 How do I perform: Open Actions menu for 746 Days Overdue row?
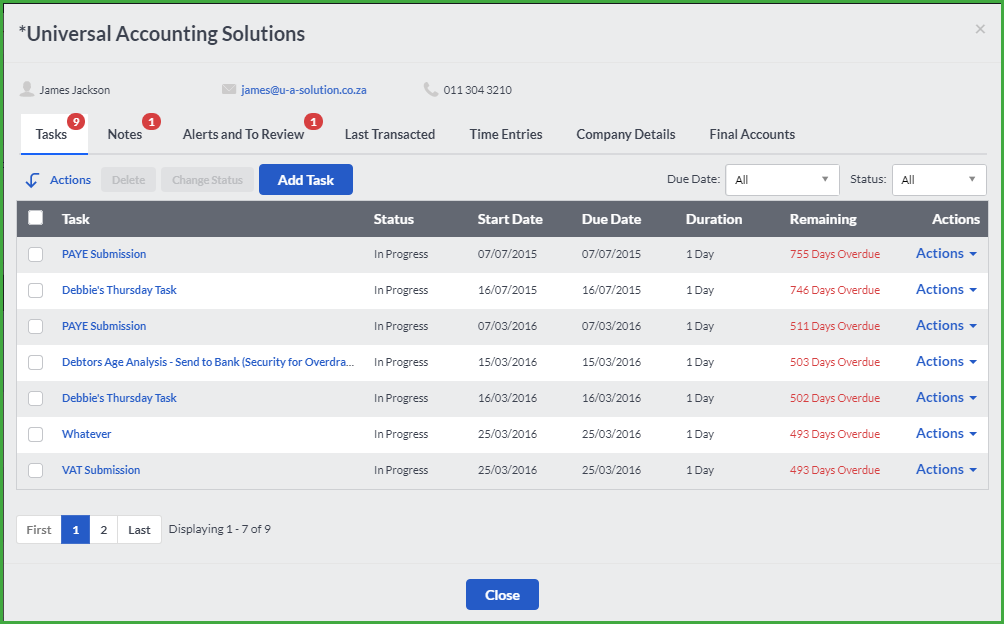point(946,289)
